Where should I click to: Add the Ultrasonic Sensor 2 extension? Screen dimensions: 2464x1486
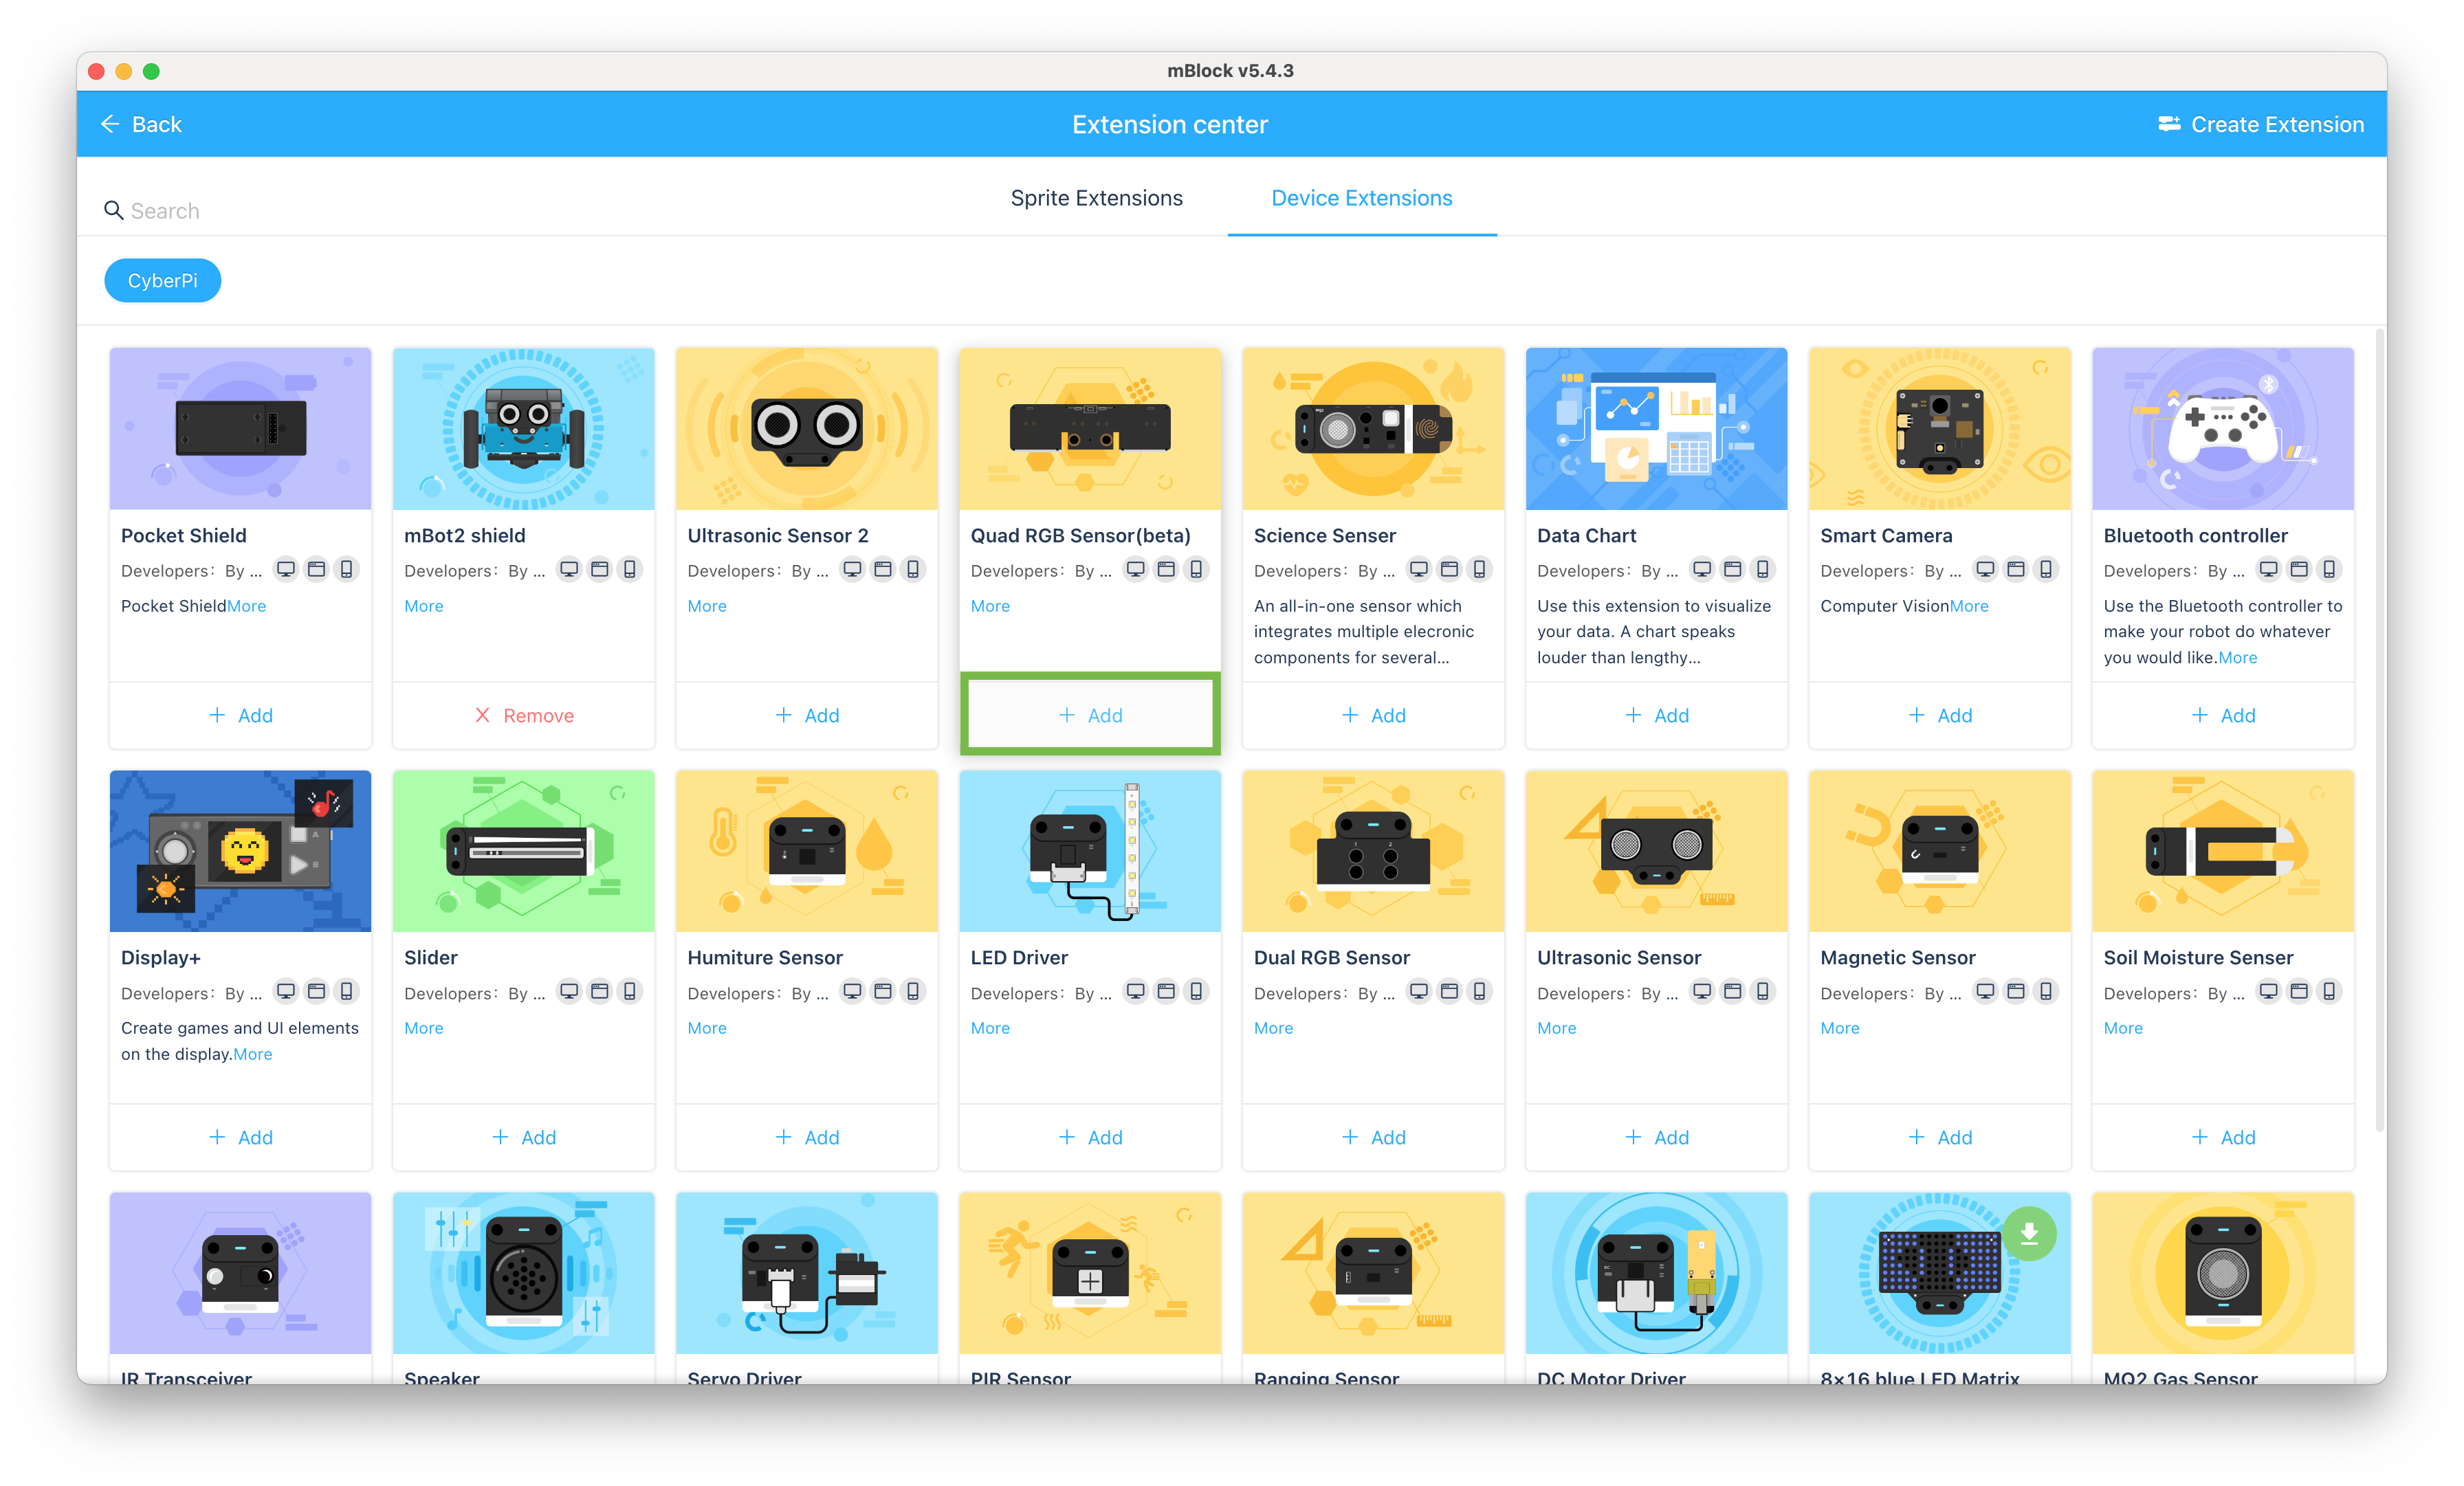(x=806, y=715)
